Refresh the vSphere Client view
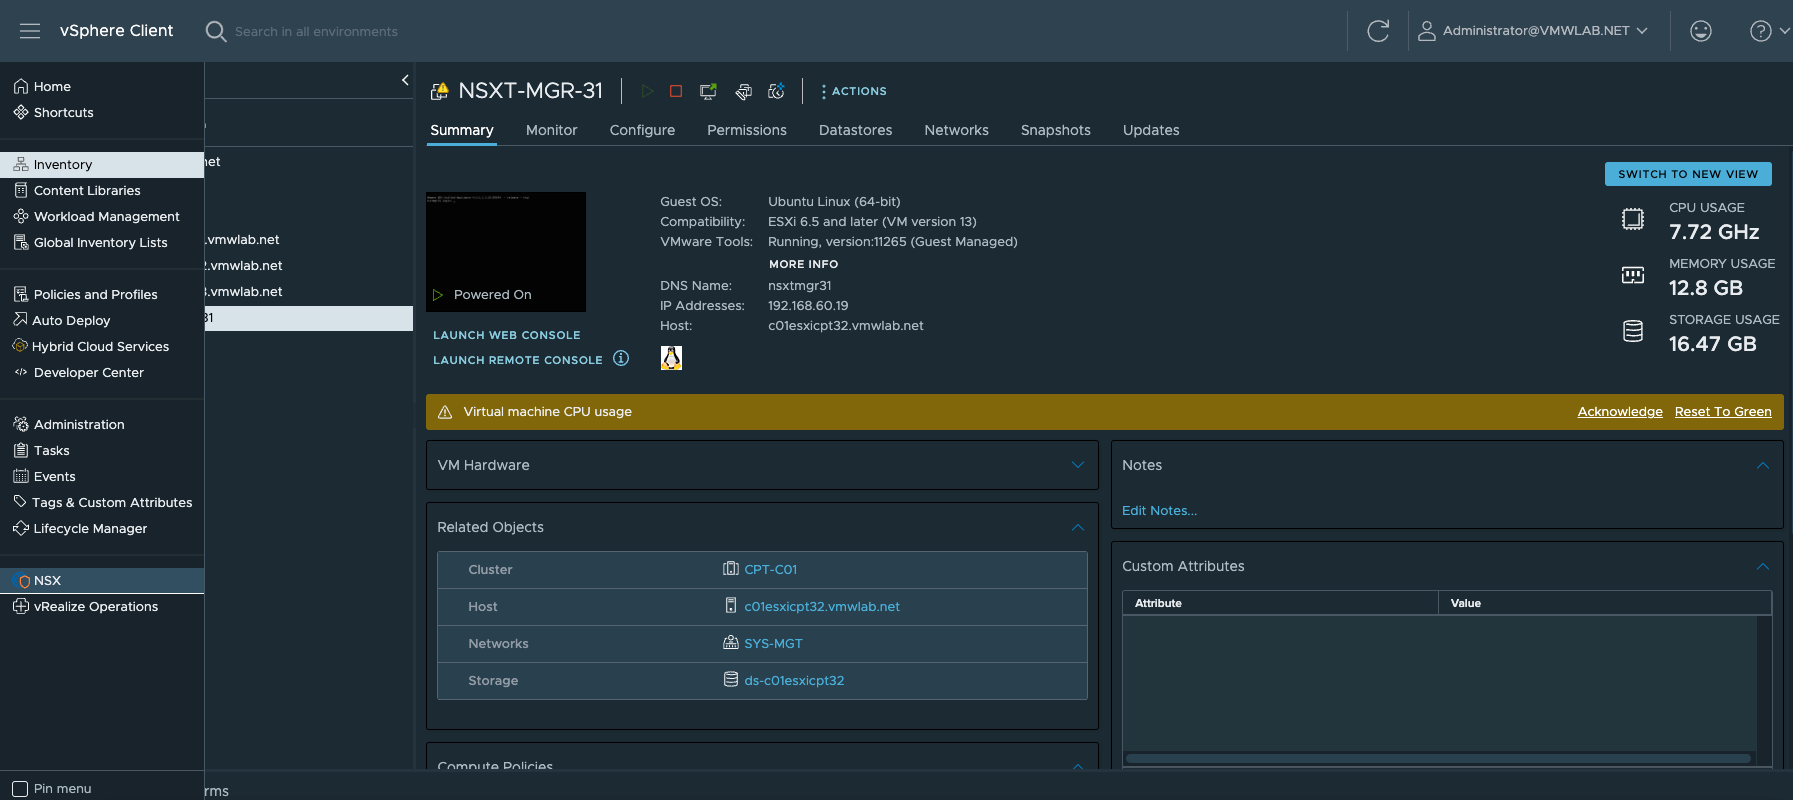 1378,31
